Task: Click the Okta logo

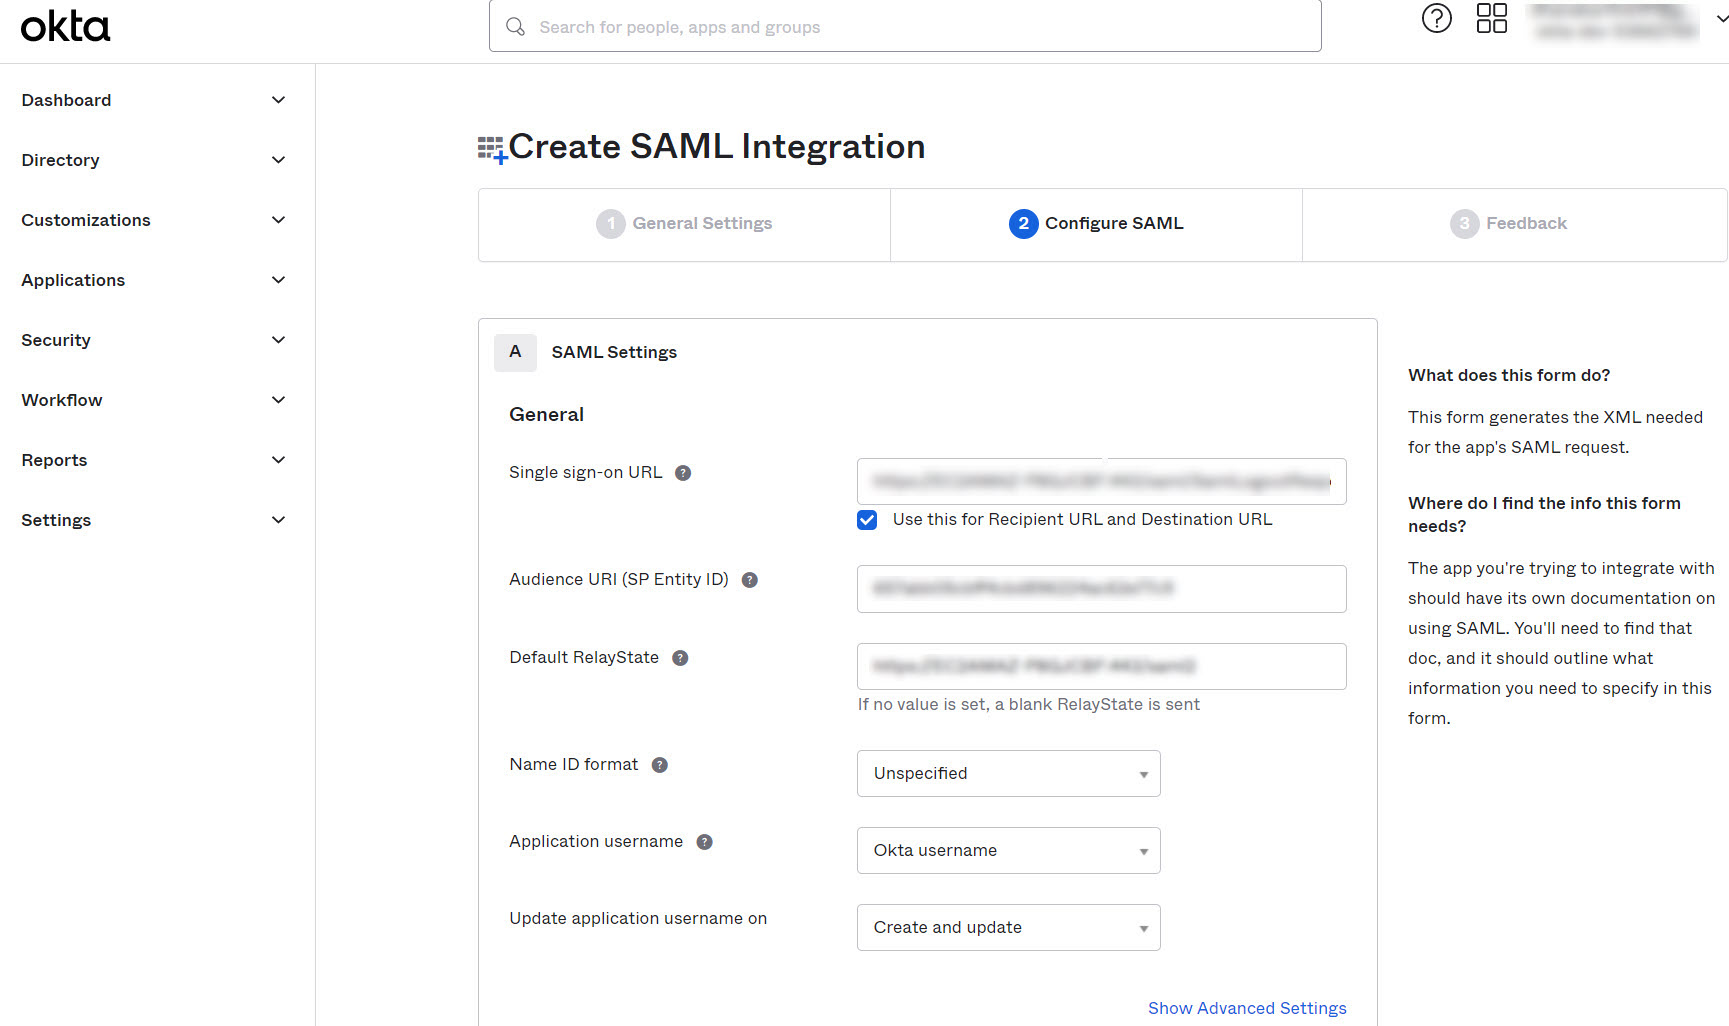Action: coord(66,27)
